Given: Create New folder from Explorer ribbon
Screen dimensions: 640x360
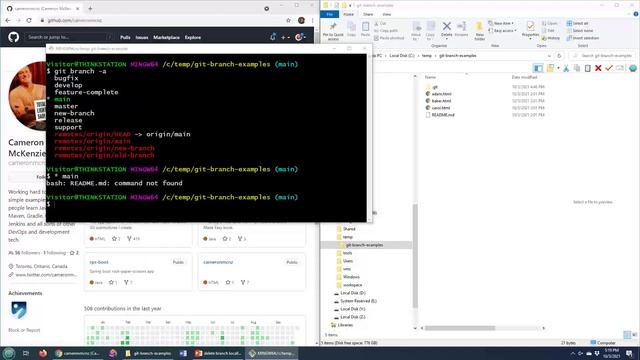Looking at the screenshot, I should tap(480, 31).
